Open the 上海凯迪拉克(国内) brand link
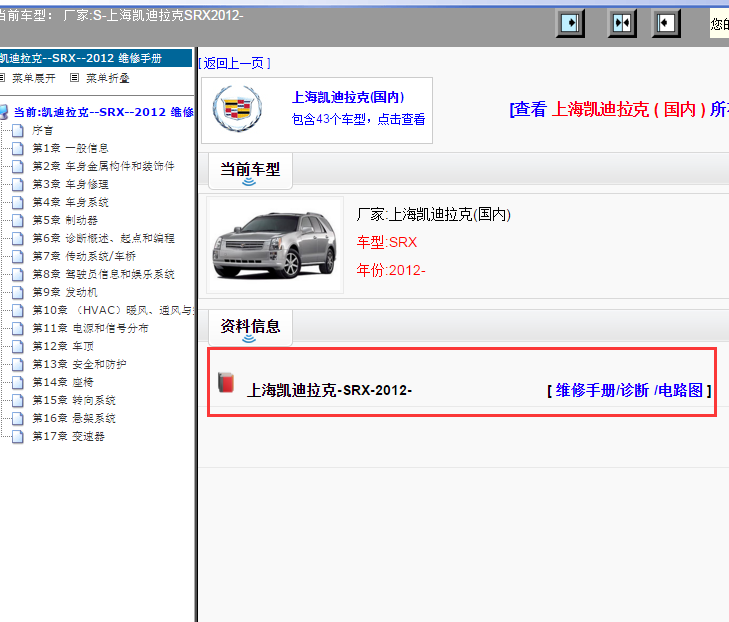This screenshot has height=622, width=729. 348,97
